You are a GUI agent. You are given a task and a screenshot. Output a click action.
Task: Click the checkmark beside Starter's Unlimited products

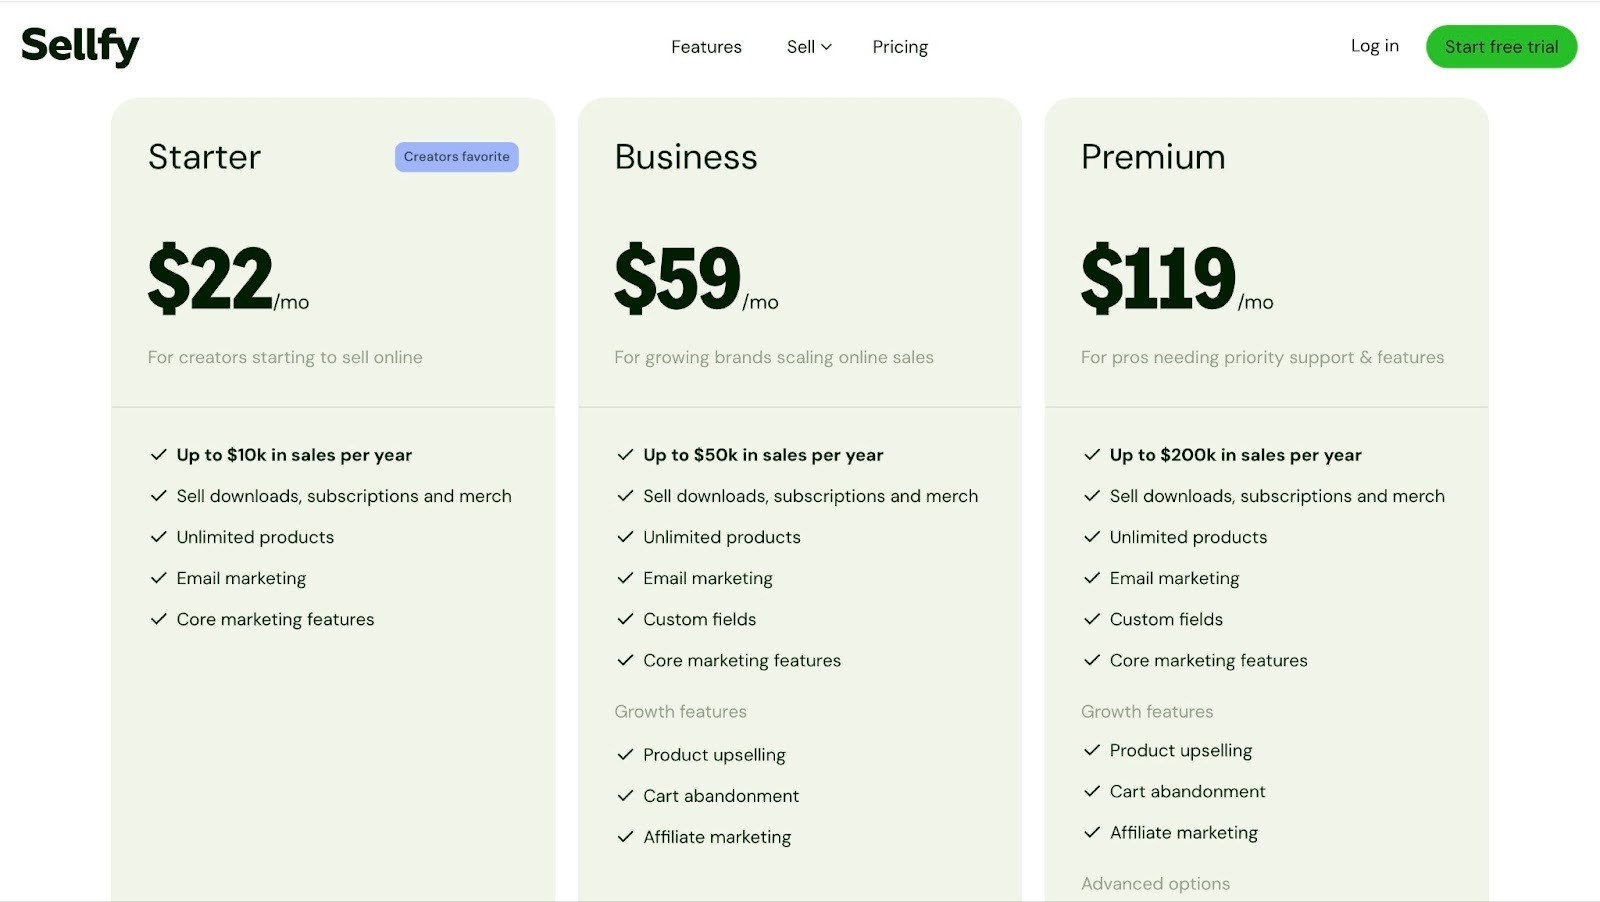(158, 537)
